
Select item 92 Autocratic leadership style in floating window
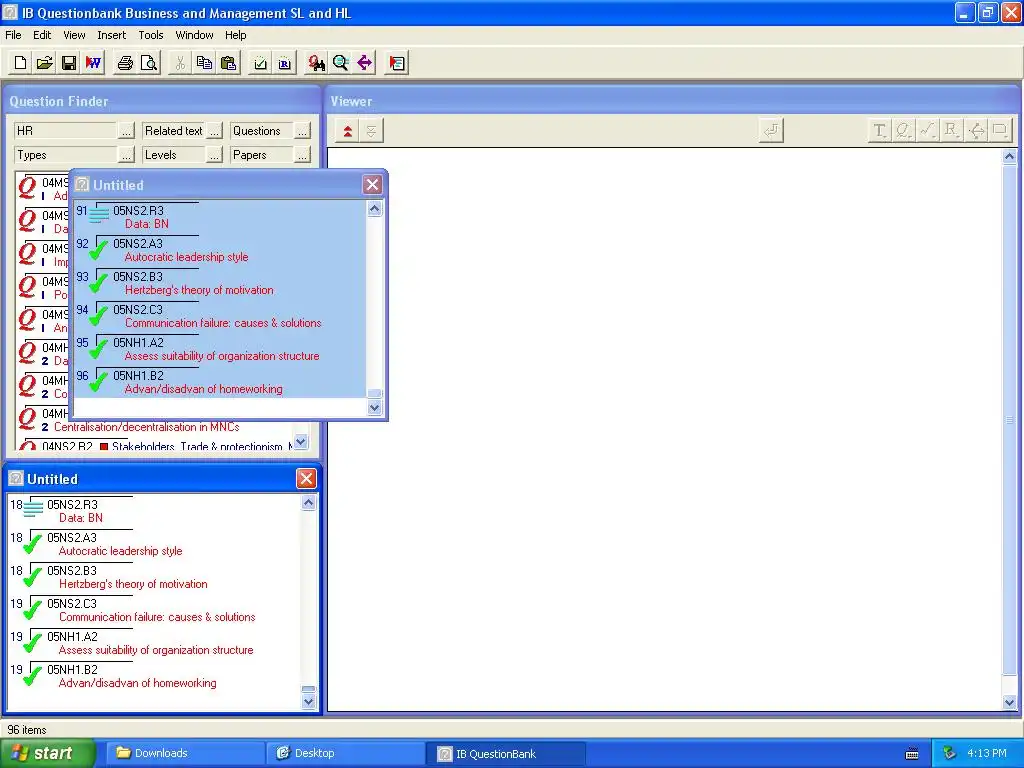coord(220,251)
